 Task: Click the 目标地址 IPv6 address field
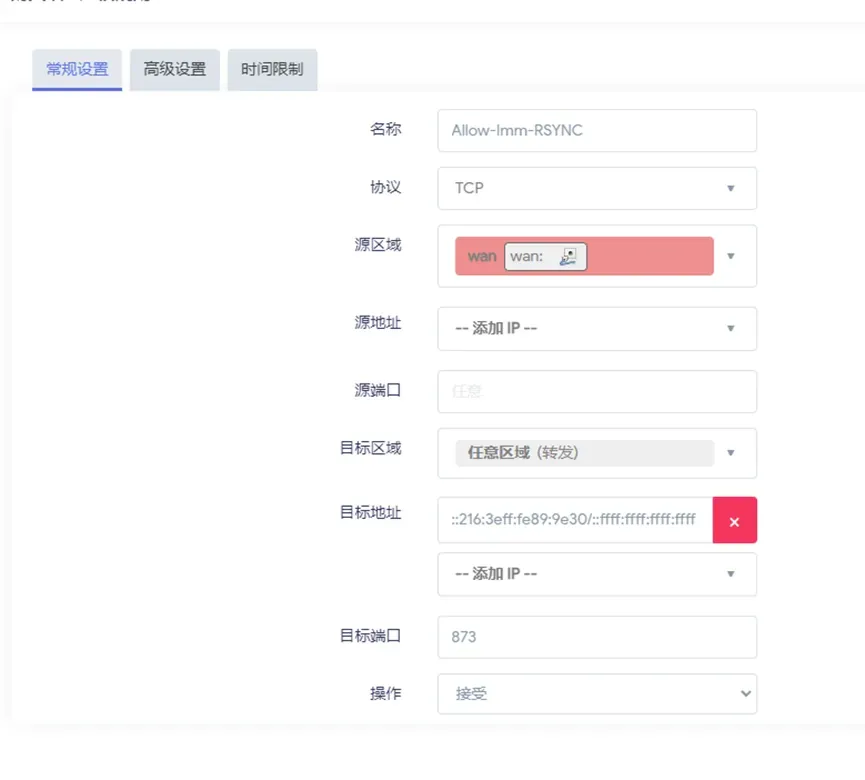click(575, 520)
